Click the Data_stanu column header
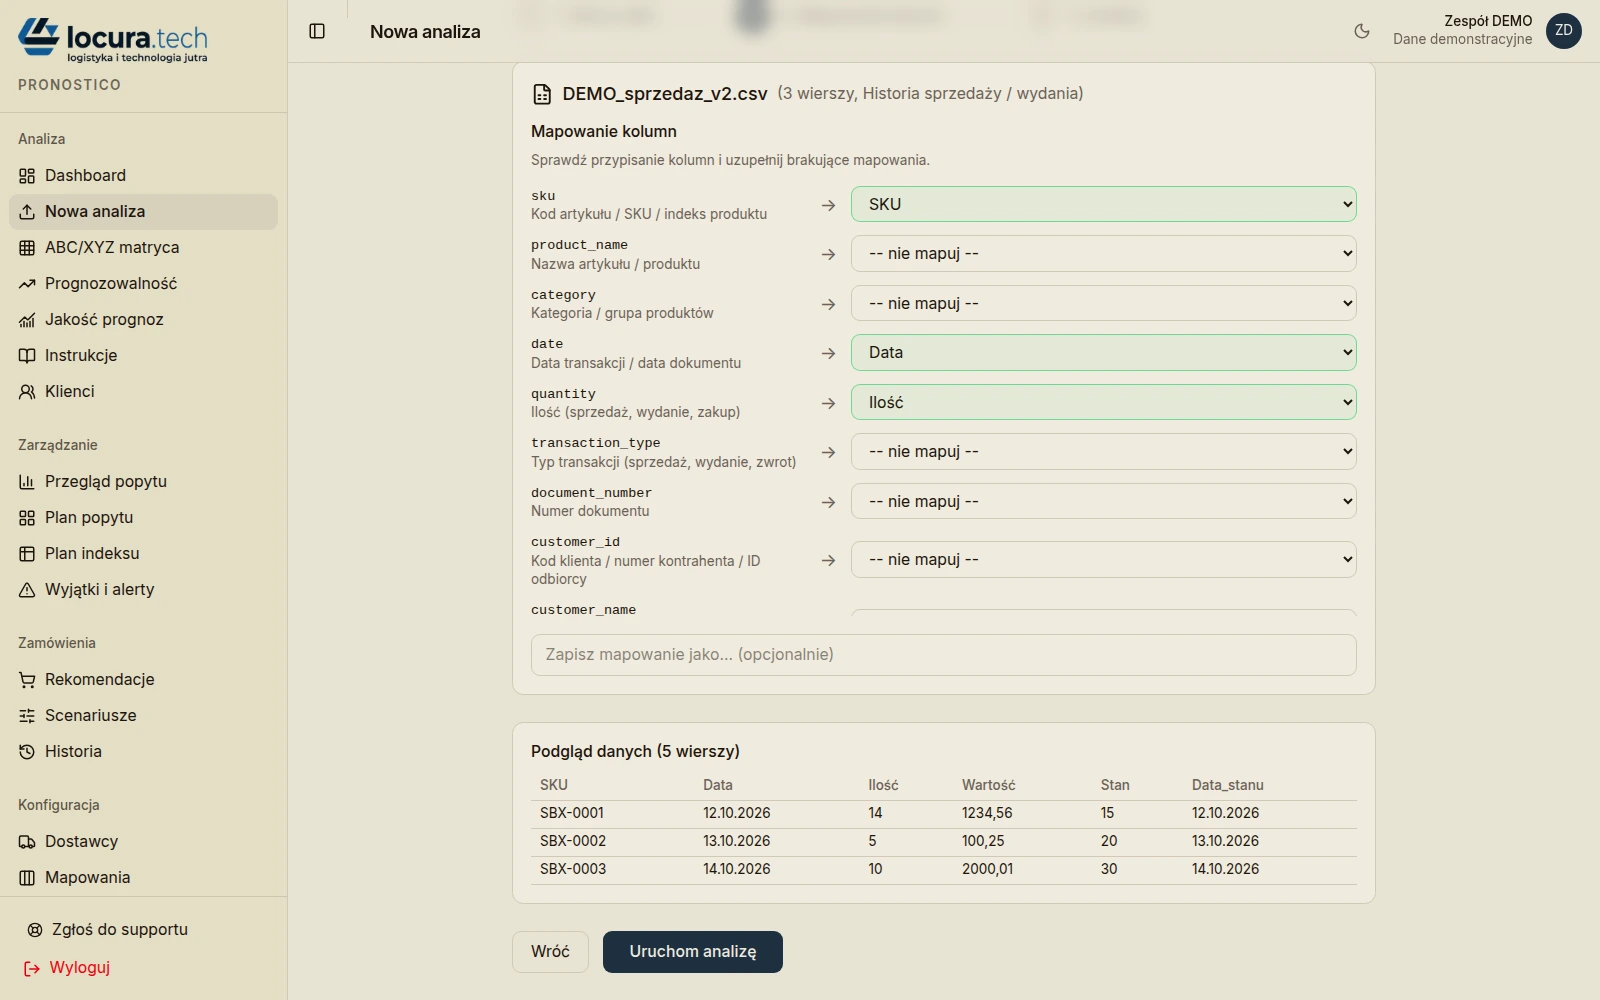The height and width of the screenshot is (1000, 1600). tap(1227, 785)
